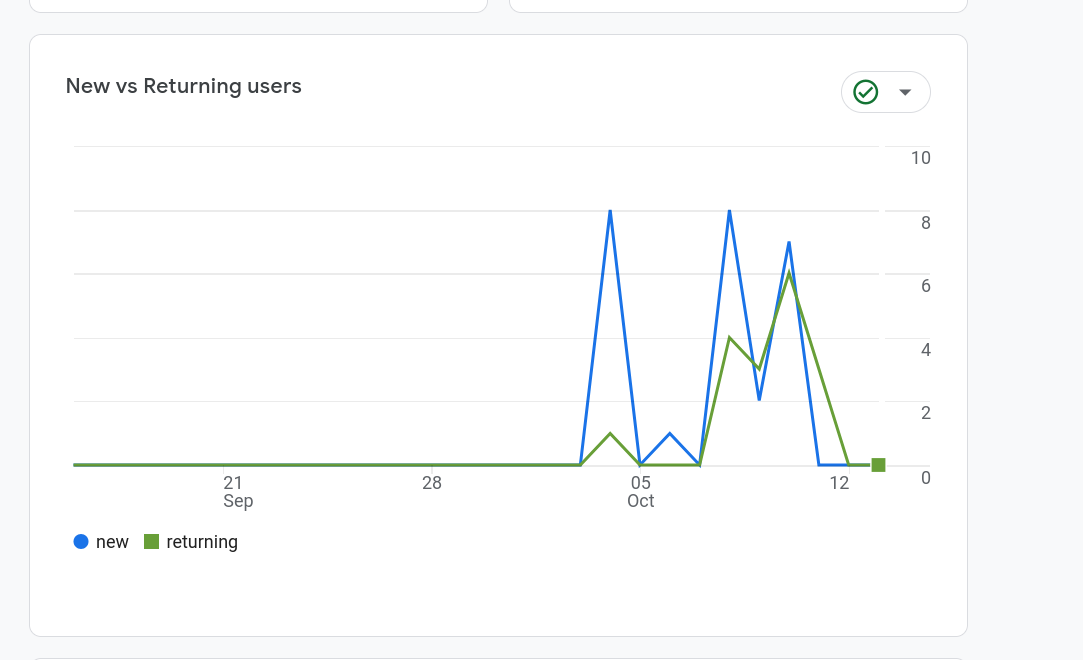
Task: Click the "10" y-axis value label
Action: coord(920,158)
